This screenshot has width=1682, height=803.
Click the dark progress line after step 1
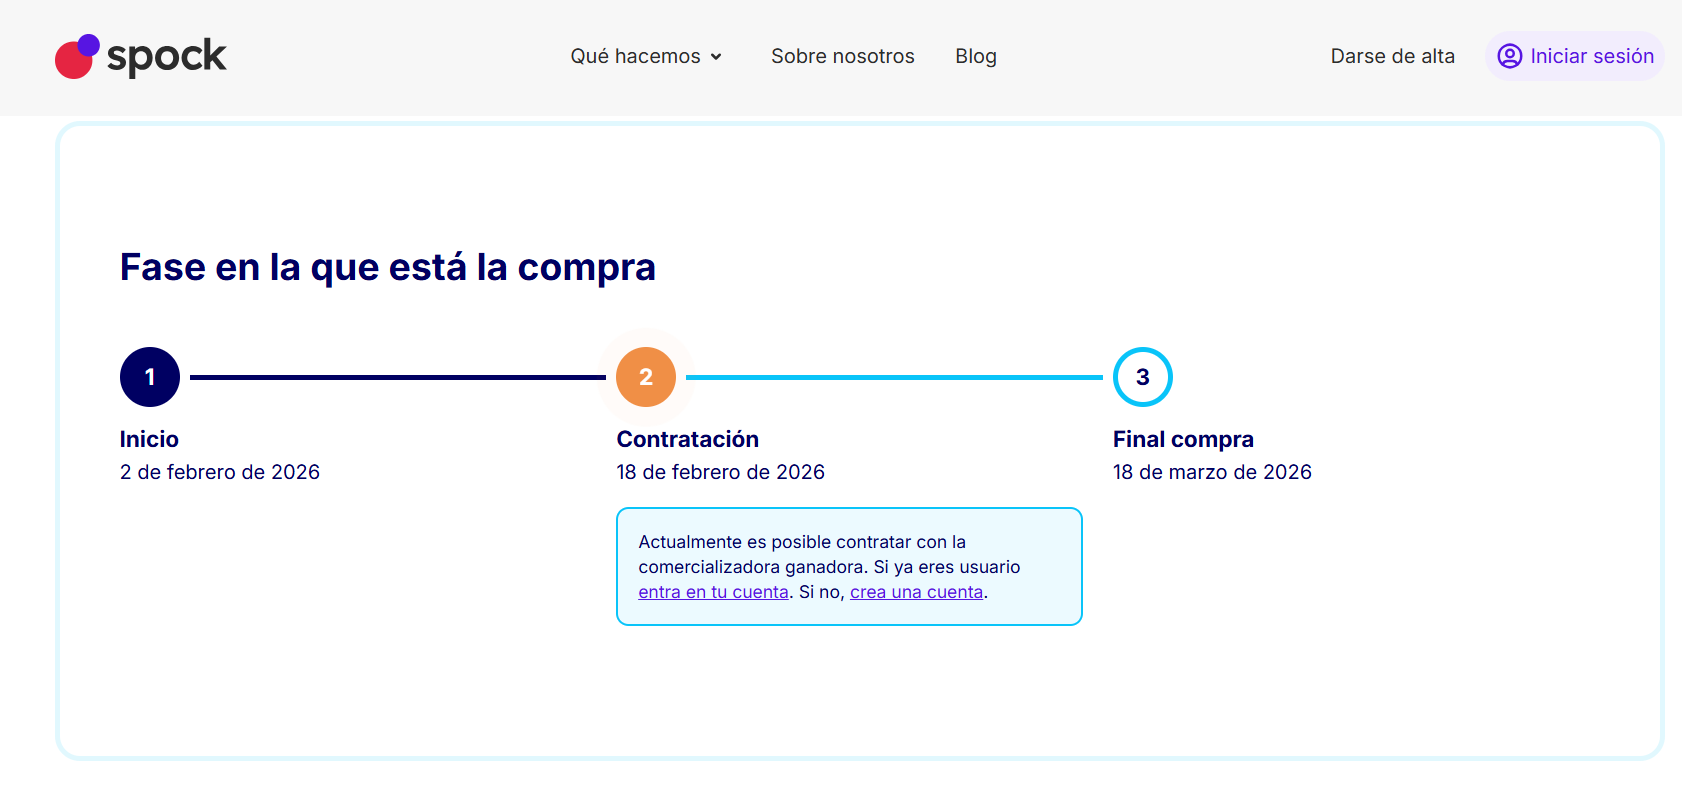[x=397, y=377]
